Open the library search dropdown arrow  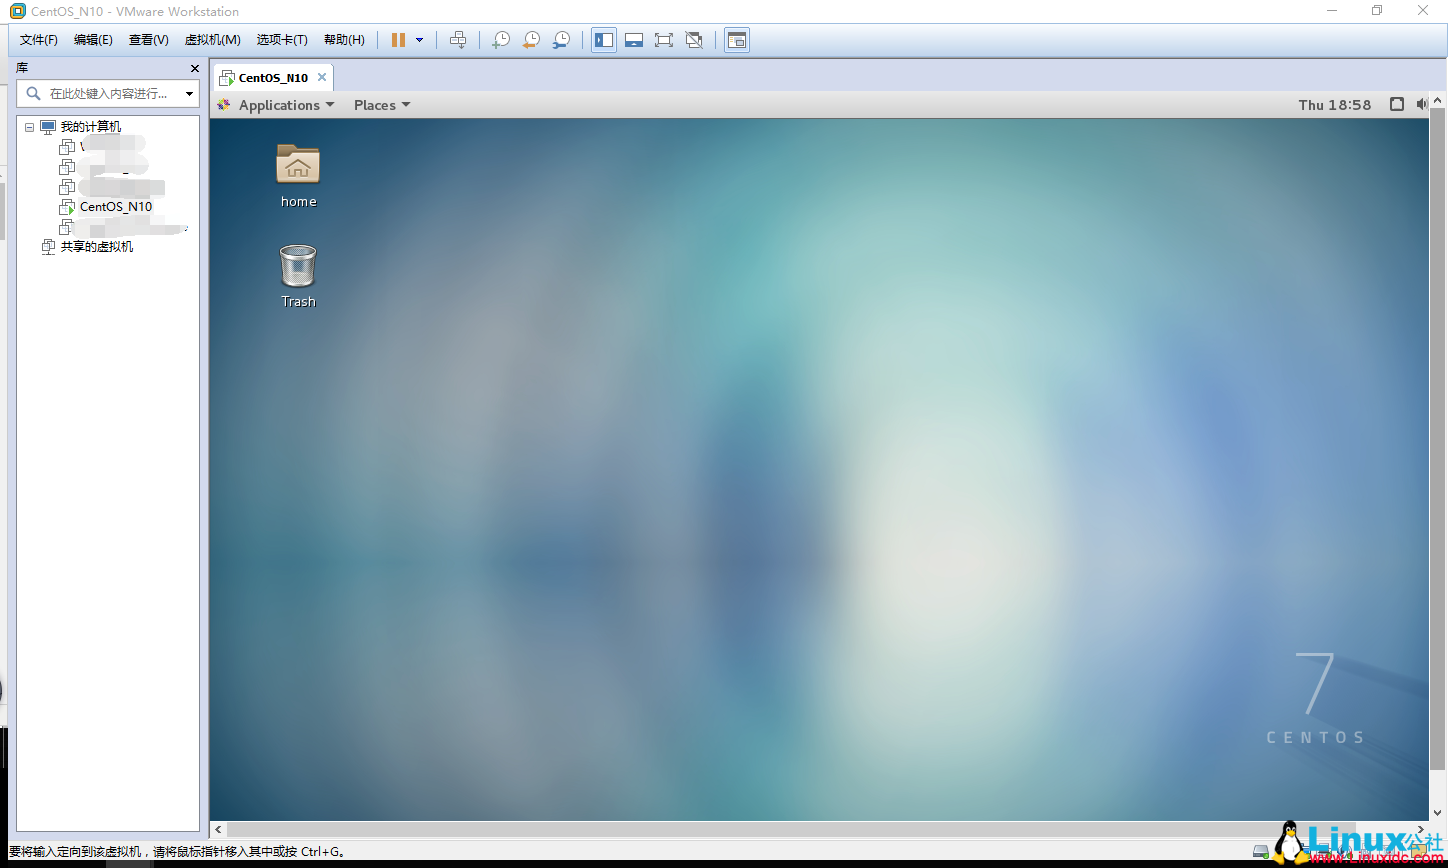coord(189,93)
